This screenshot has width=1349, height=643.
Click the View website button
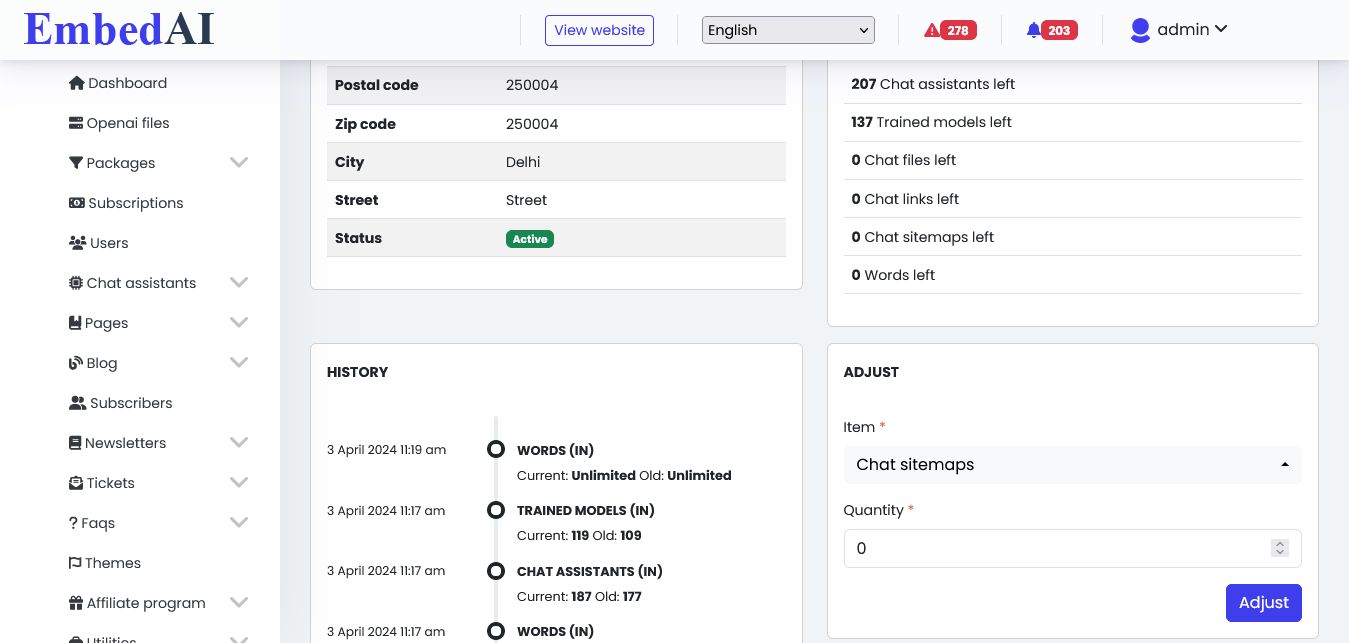coord(599,30)
